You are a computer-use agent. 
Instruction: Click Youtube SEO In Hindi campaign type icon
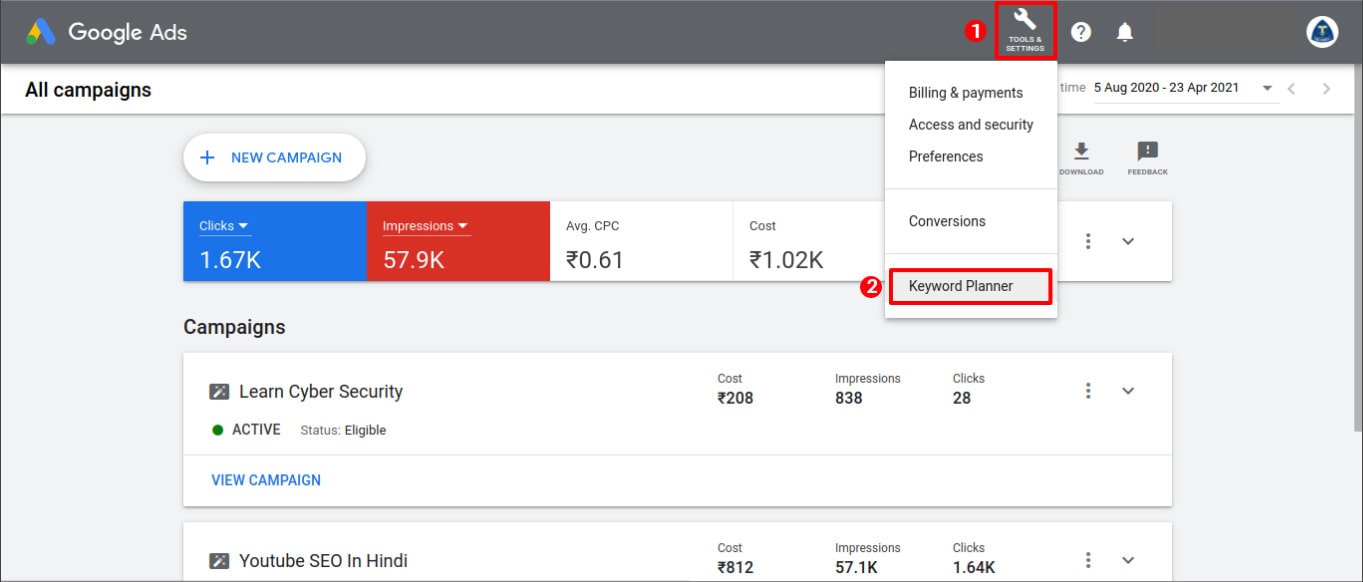(219, 561)
